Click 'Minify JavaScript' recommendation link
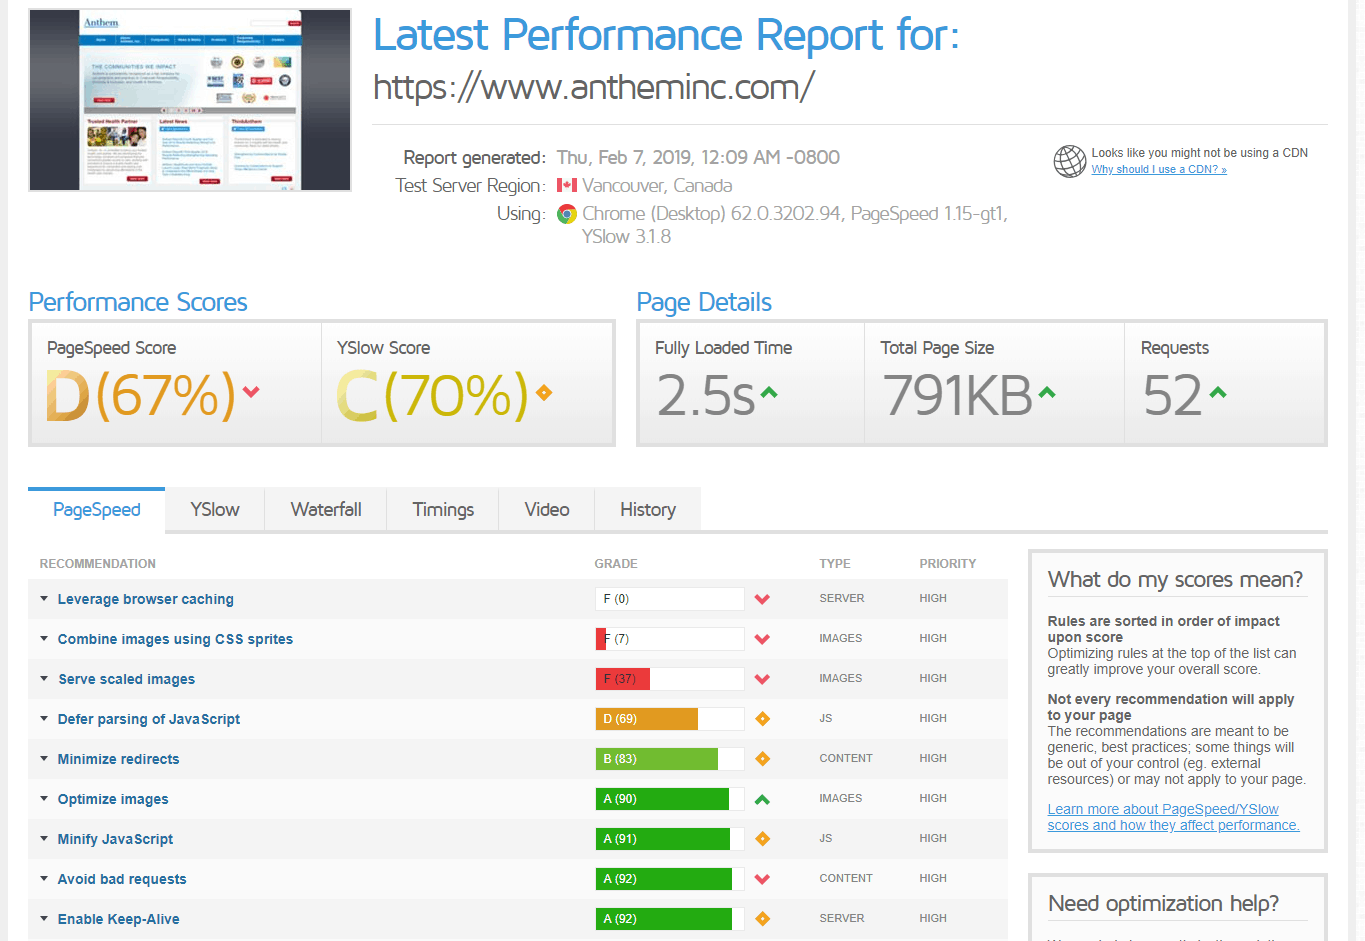 (x=115, y=839)
